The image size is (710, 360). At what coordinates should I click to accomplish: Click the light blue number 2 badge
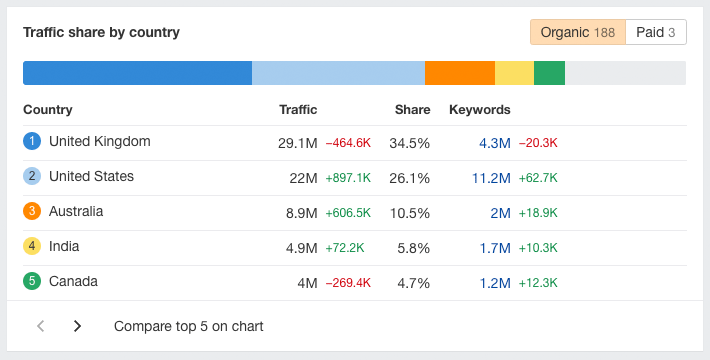(32, 176)
